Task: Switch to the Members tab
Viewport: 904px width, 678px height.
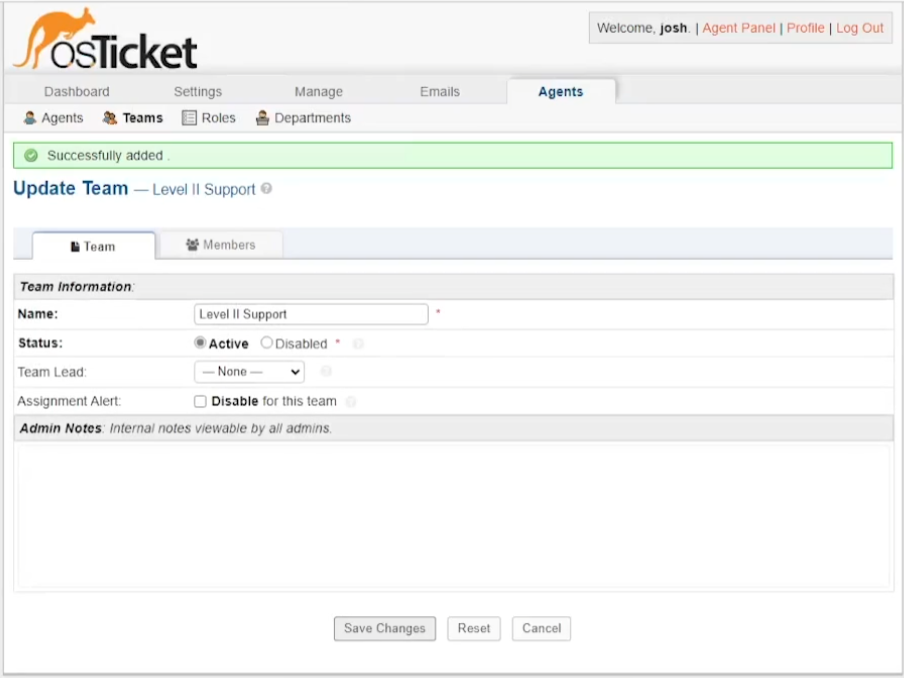Action: tap(221, 243)
